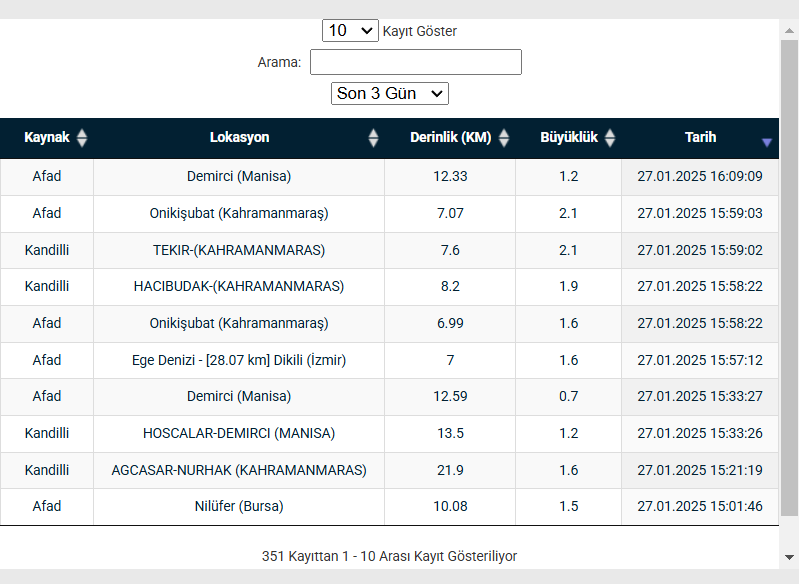This screenshot has width=799, height=584.
Task: Select depth value 8.2
Action: (x=450, y=287)
